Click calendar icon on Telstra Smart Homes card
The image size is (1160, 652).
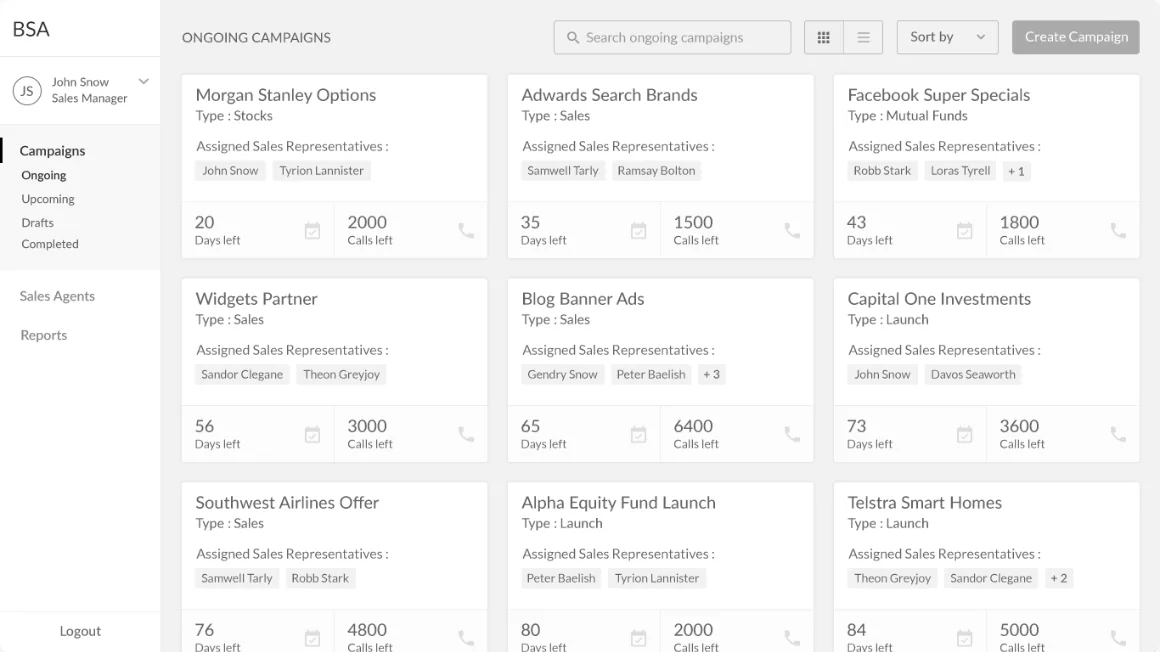click(964, 638)
